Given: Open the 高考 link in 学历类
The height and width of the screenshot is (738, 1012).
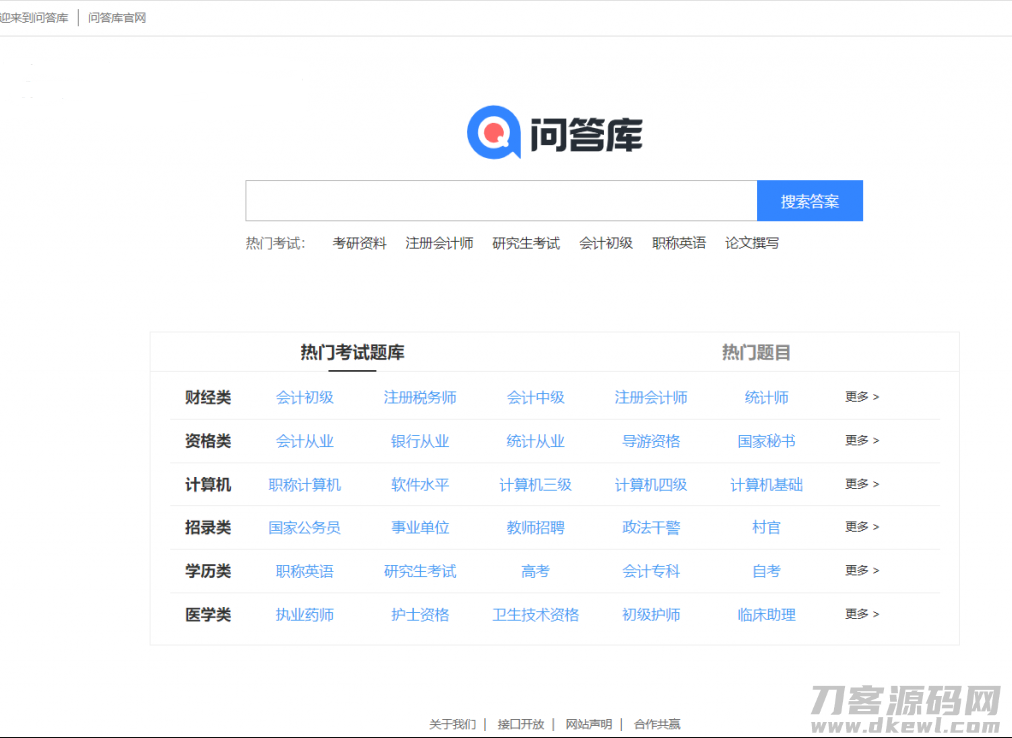Looking at the screenshot, I should (x=536, y=571).
